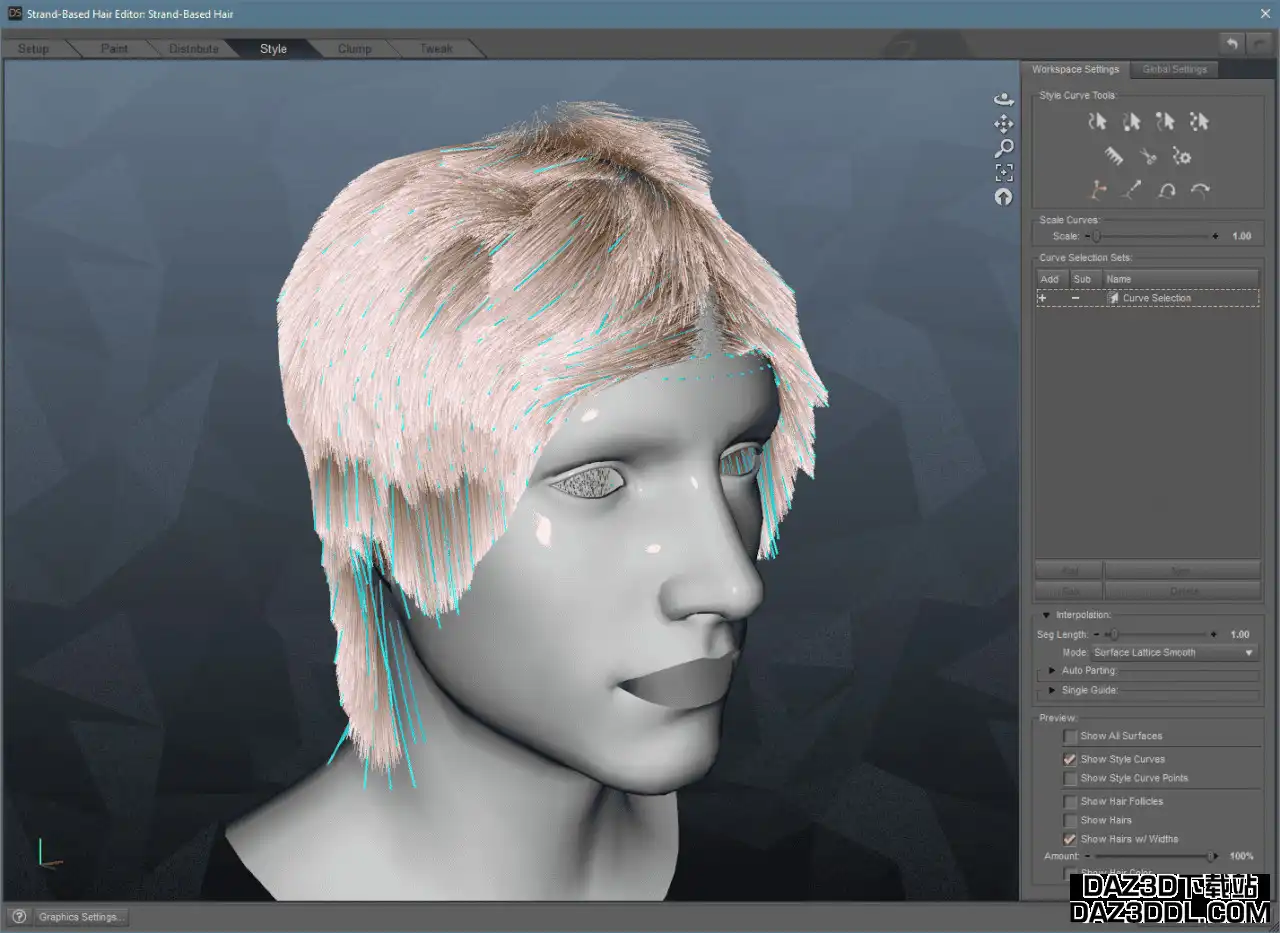Click plus sign in Curve Selection row

(x=1042, y=298)
